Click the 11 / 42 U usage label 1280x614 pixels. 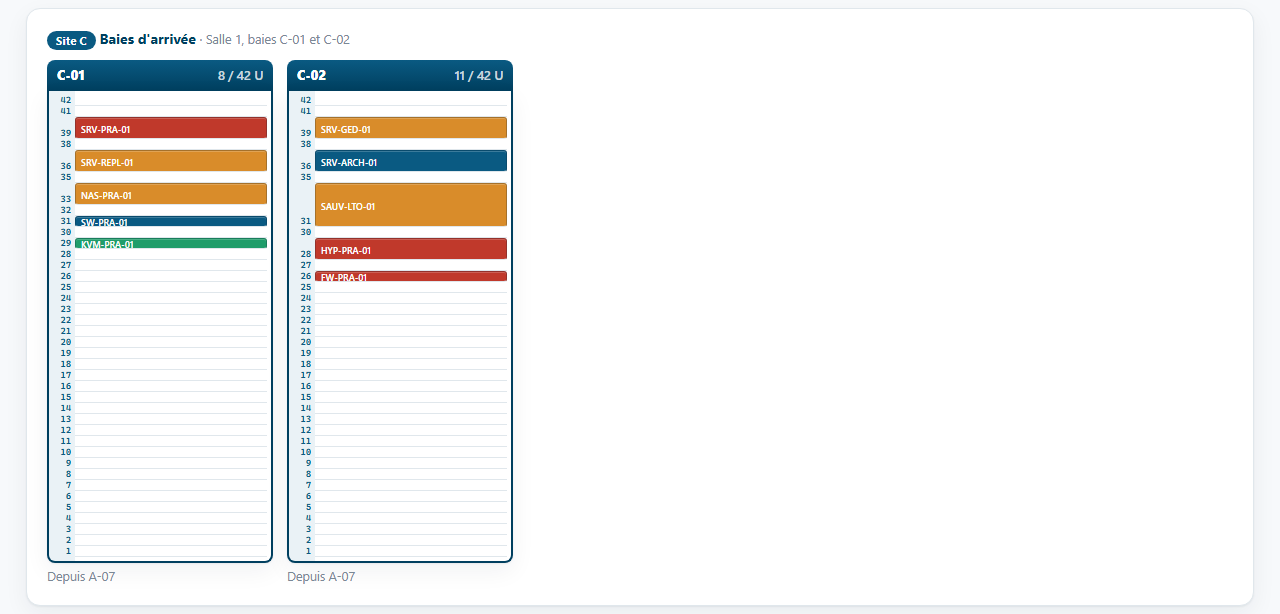point(479,76)
